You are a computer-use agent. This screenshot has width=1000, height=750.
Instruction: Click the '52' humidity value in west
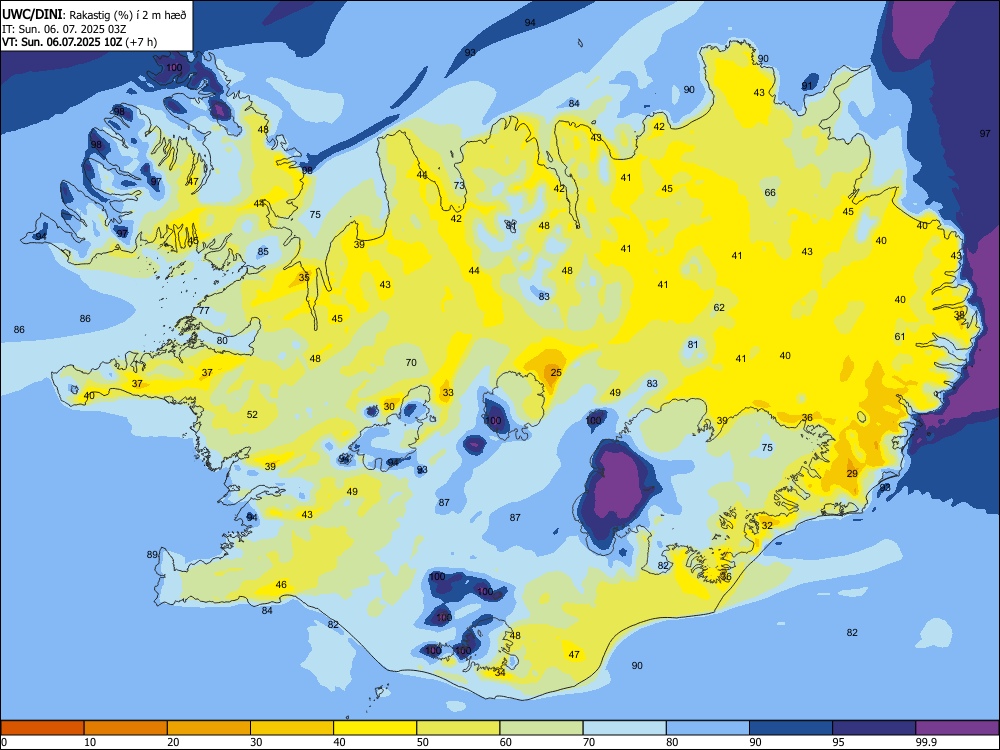(252, 415)
